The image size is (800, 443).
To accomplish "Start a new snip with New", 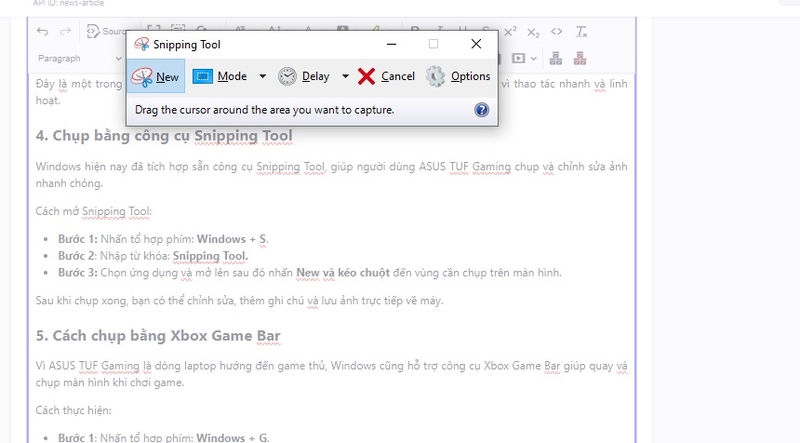I will click(x=156, y=77).
